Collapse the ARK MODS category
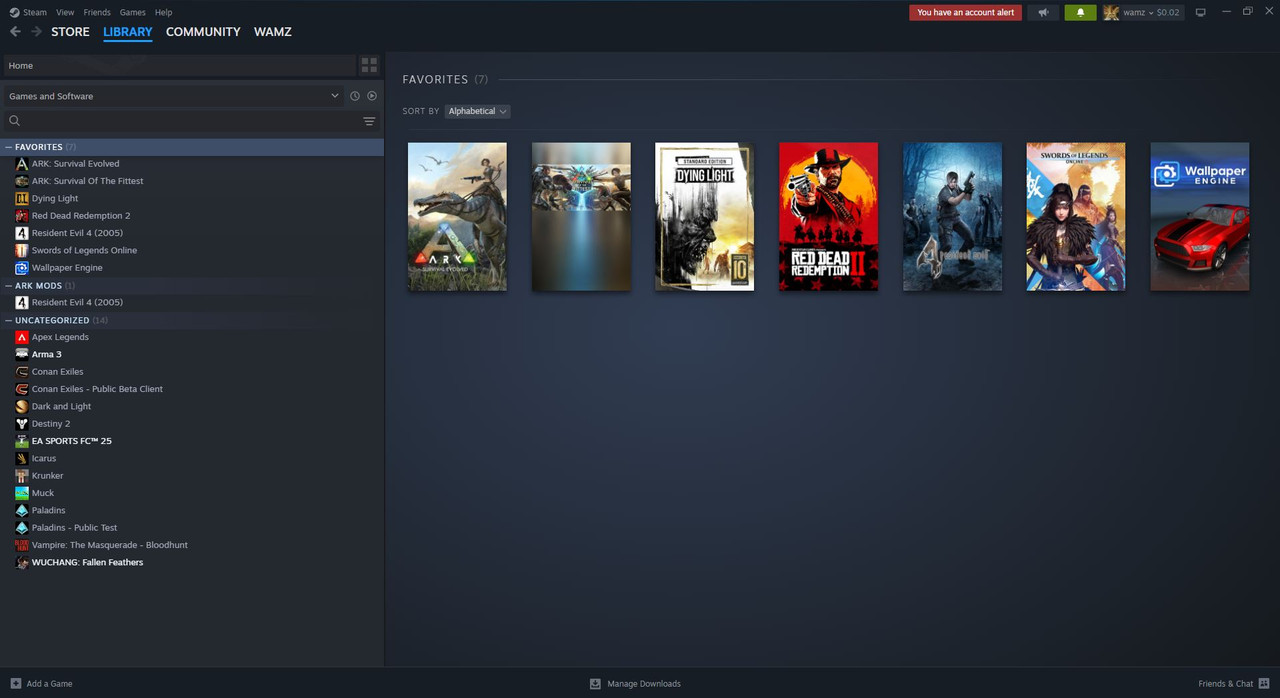Screen dimensions: 1280x698 click(x=9, y=285)
